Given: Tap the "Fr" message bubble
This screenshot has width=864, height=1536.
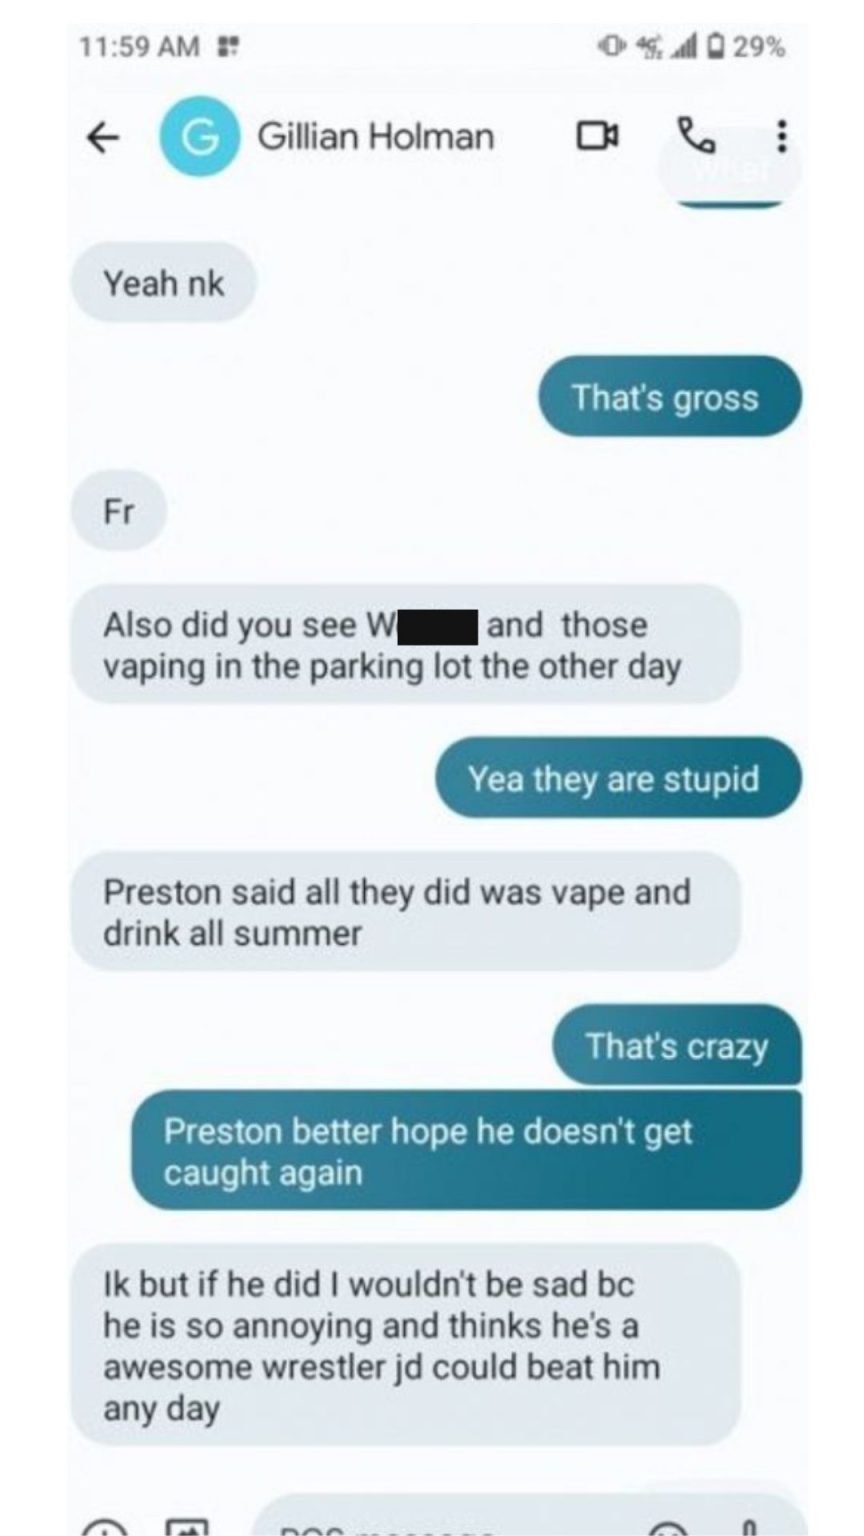Looking at the screenshot, I should 118,512.
